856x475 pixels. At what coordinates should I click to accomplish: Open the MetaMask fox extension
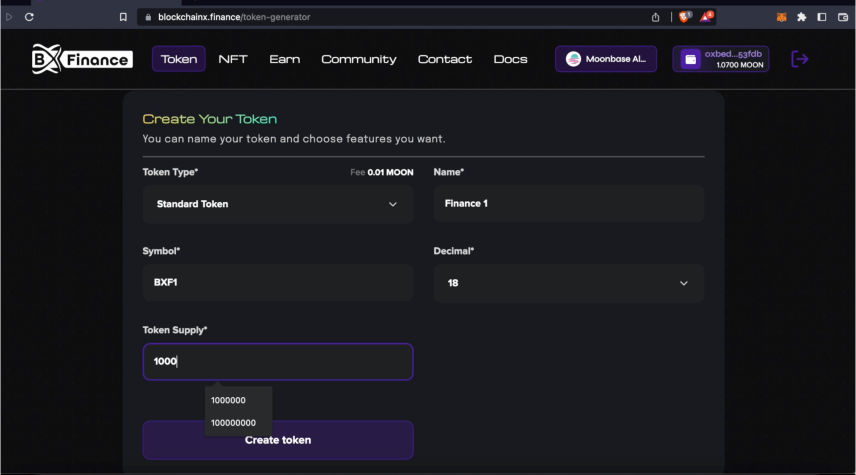click(782, 17)
